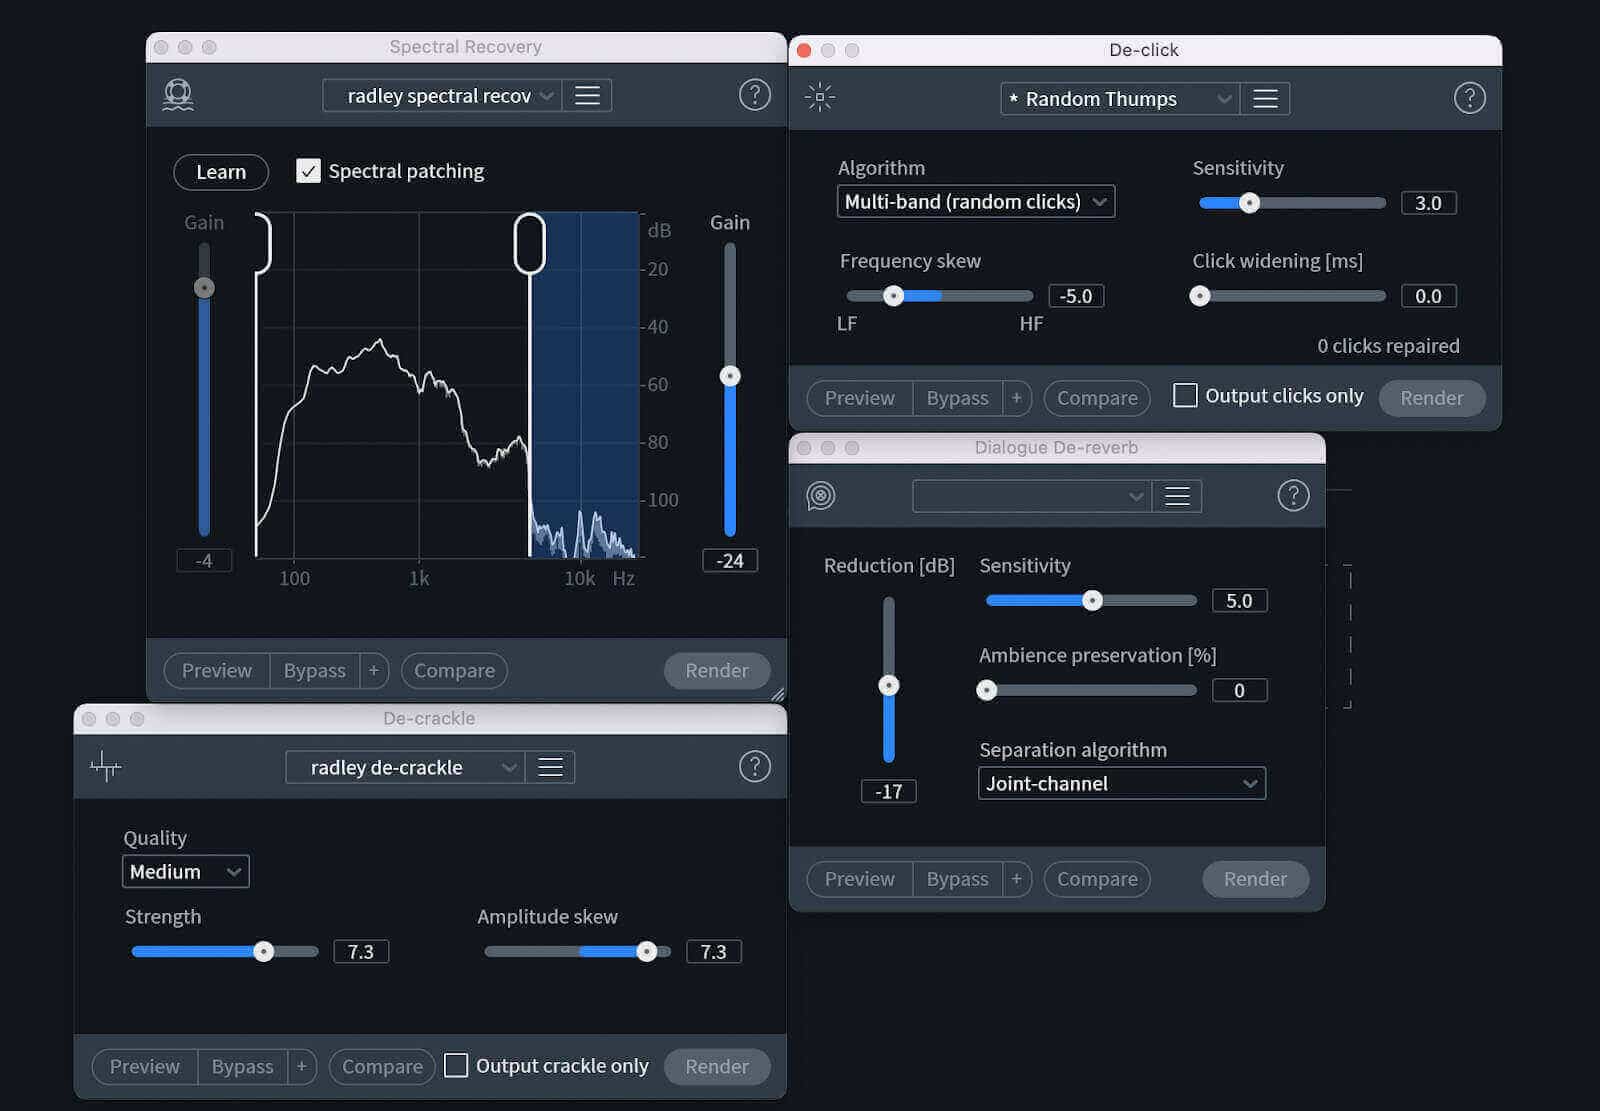Click the Dialogue De-reverb module icon
The image size is (1600, 1111).
[x=821, y=495]
